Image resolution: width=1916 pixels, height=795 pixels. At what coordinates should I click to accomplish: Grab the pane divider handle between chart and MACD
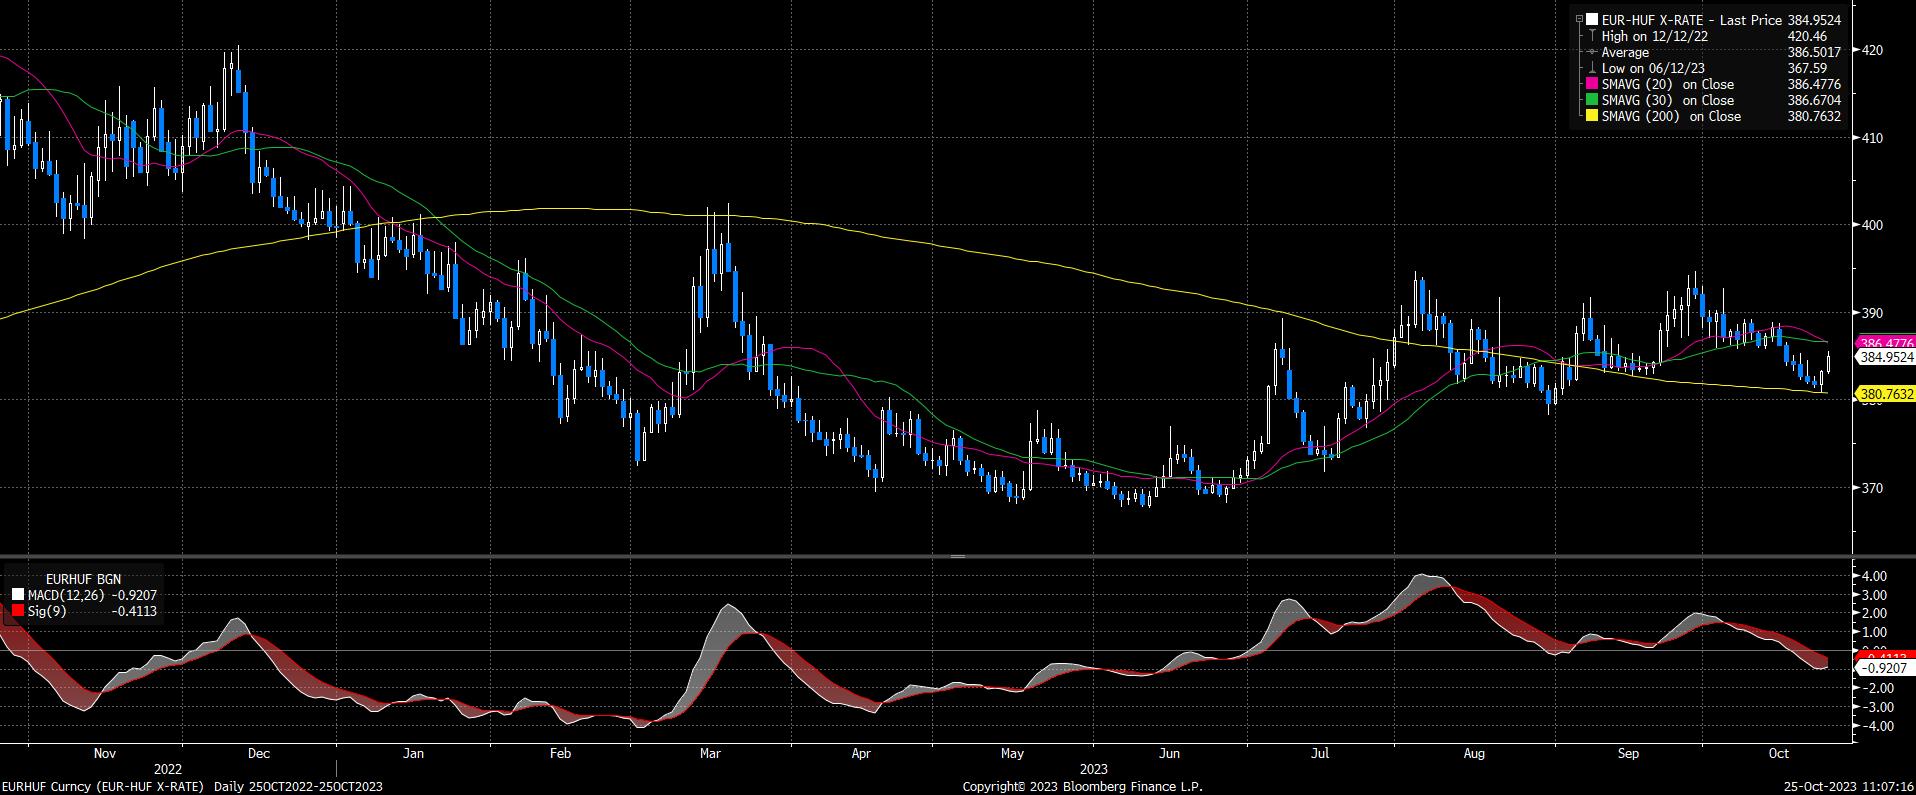957,556
